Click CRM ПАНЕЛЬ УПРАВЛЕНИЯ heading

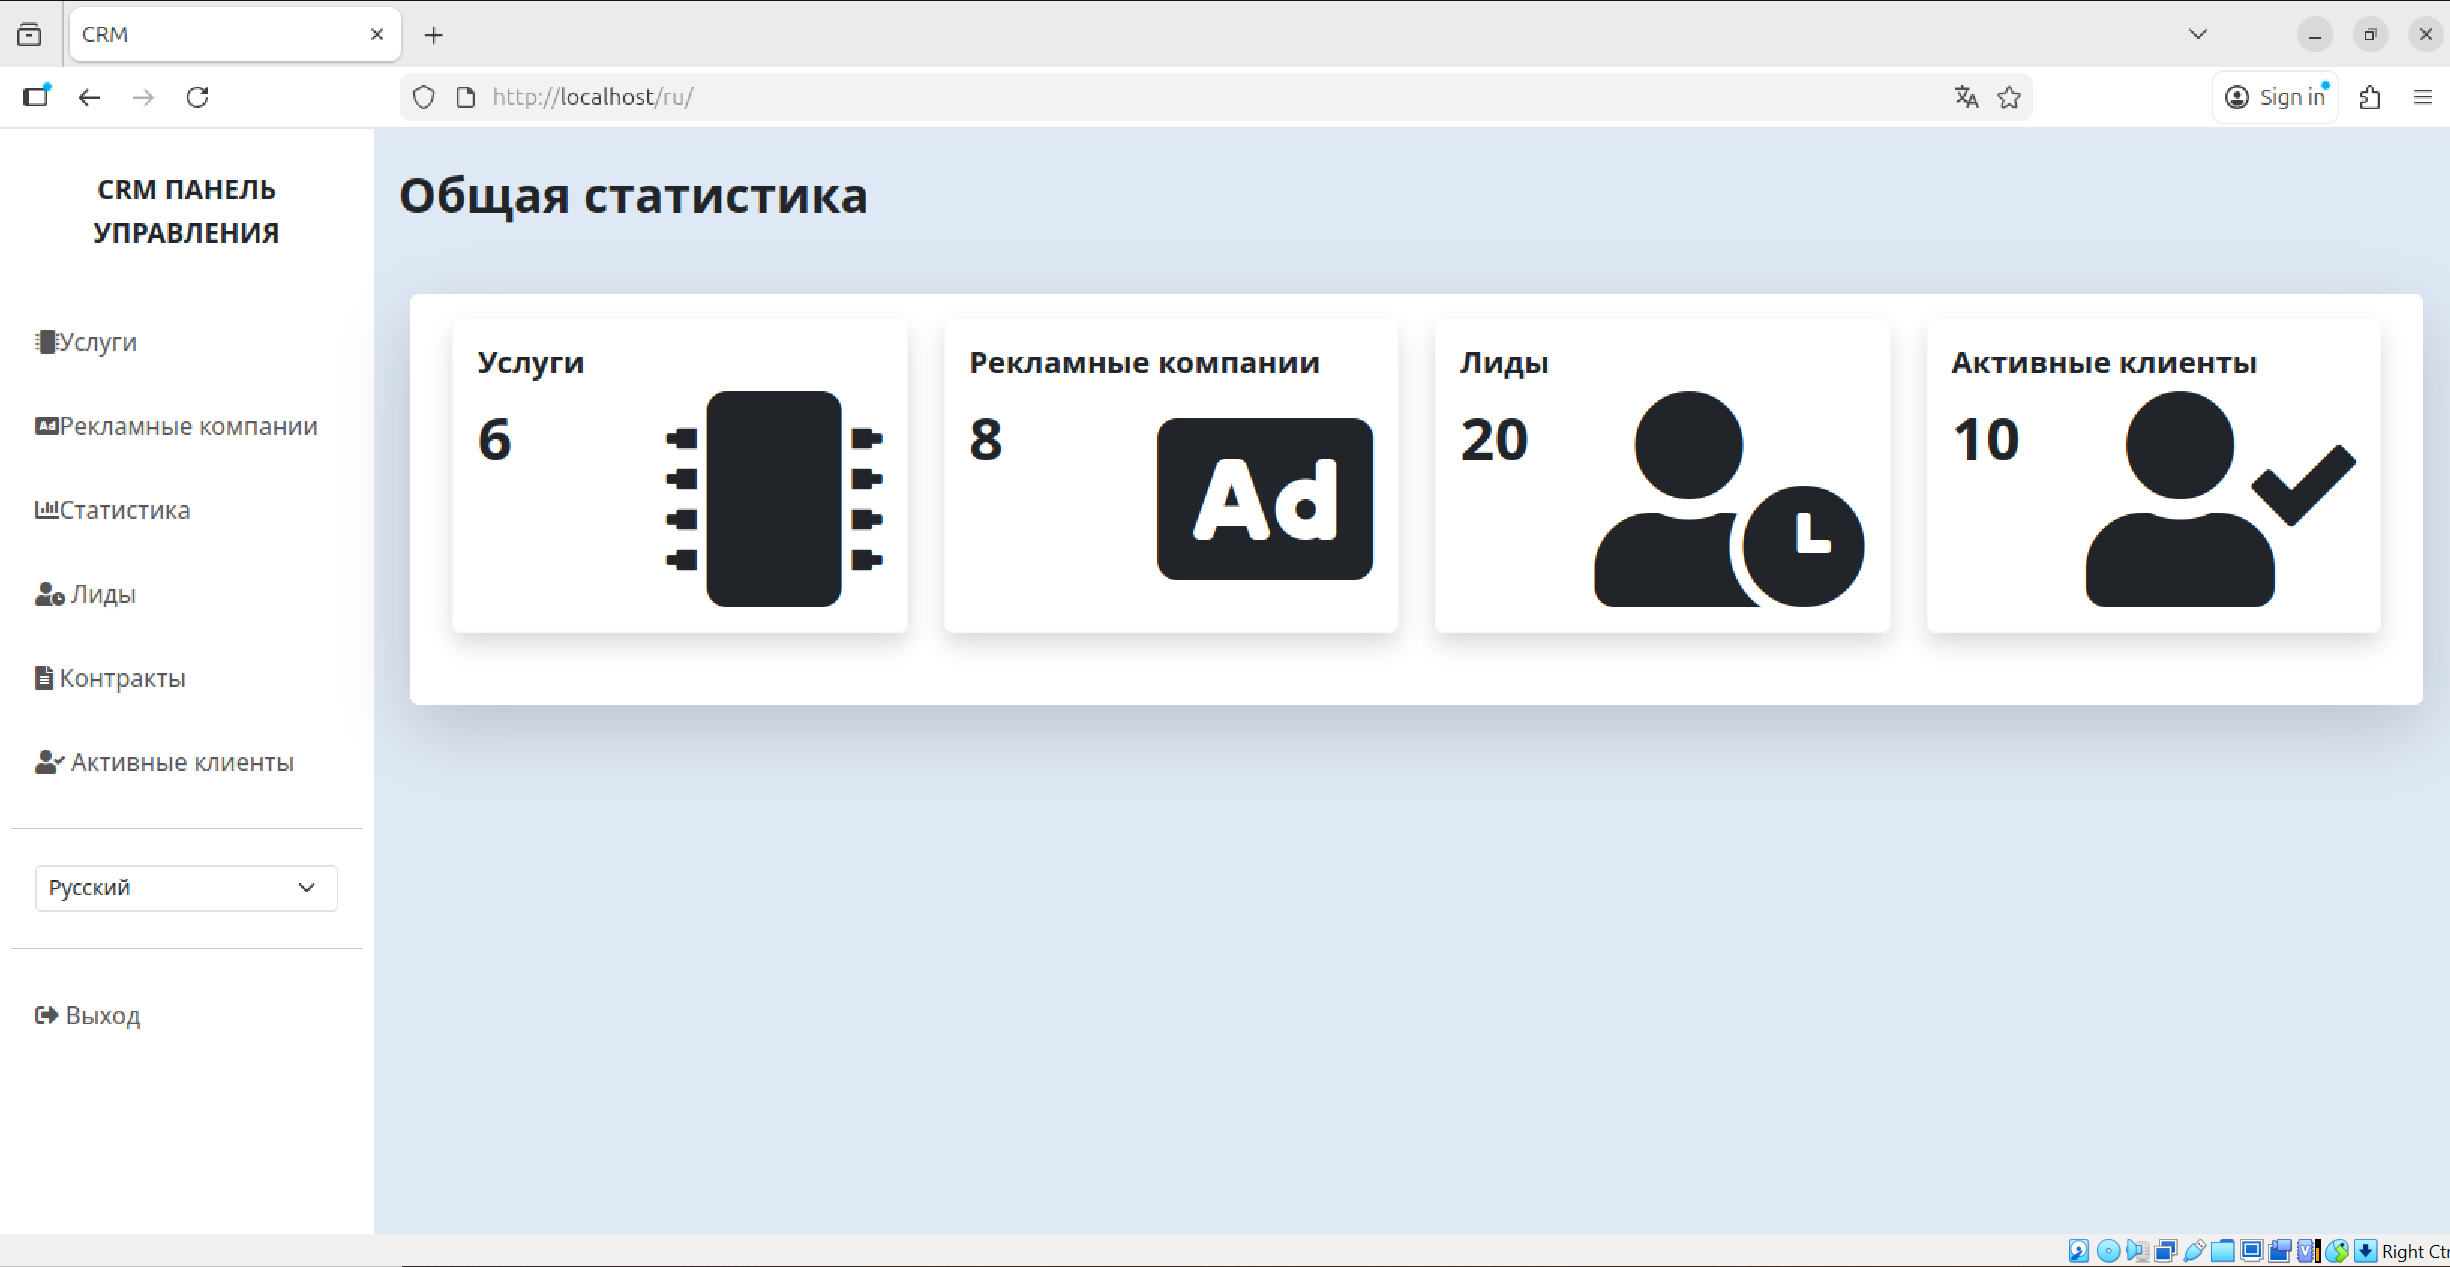click(186, 211)
